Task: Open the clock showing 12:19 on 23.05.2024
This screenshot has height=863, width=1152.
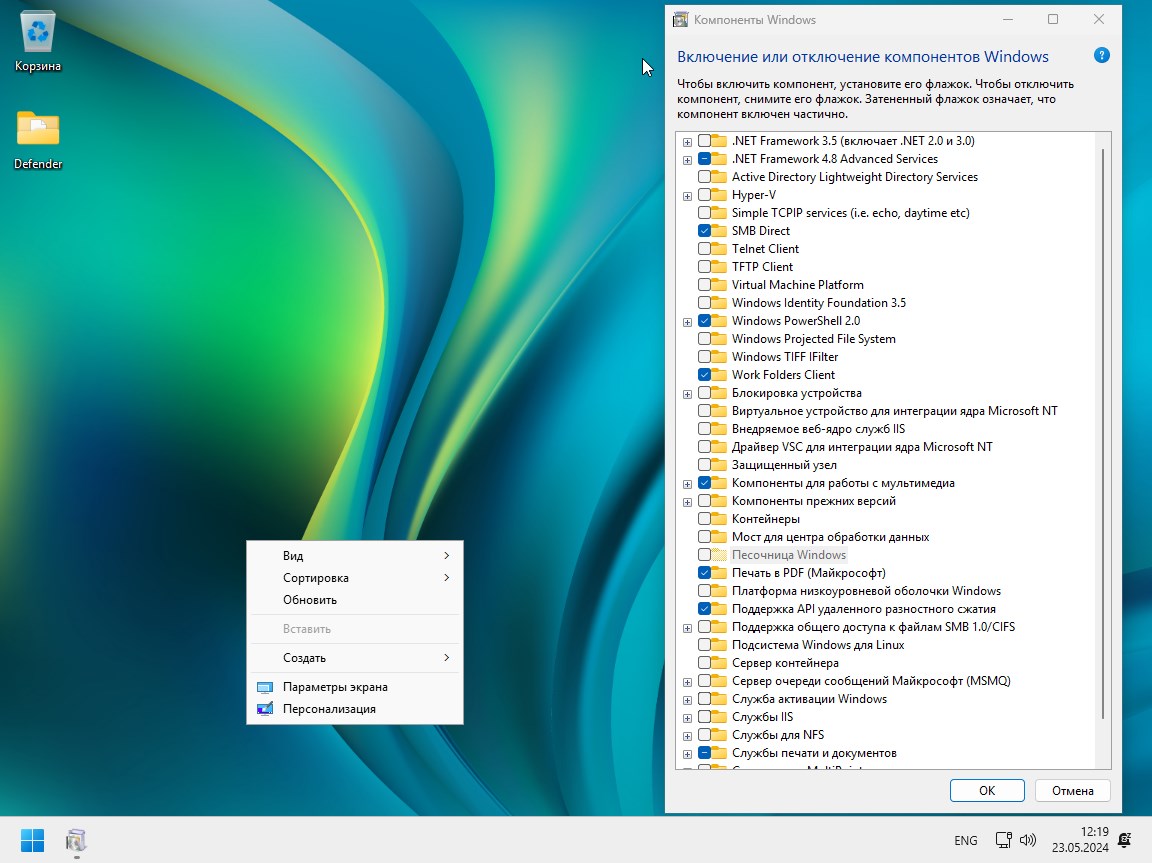Action: click(1079, 839)
